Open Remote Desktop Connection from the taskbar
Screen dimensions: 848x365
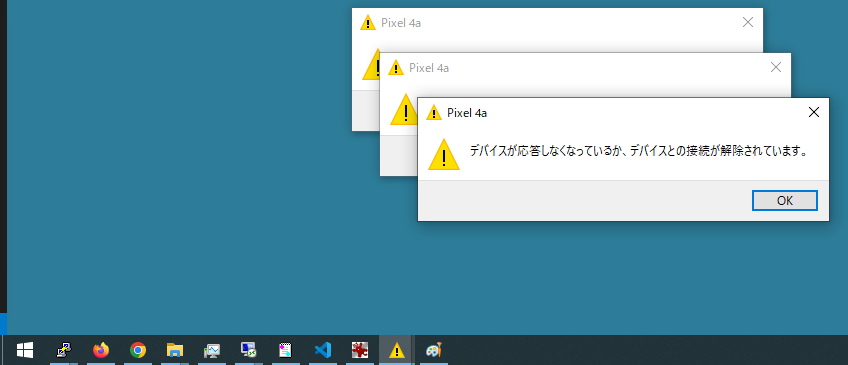point(249,350)
